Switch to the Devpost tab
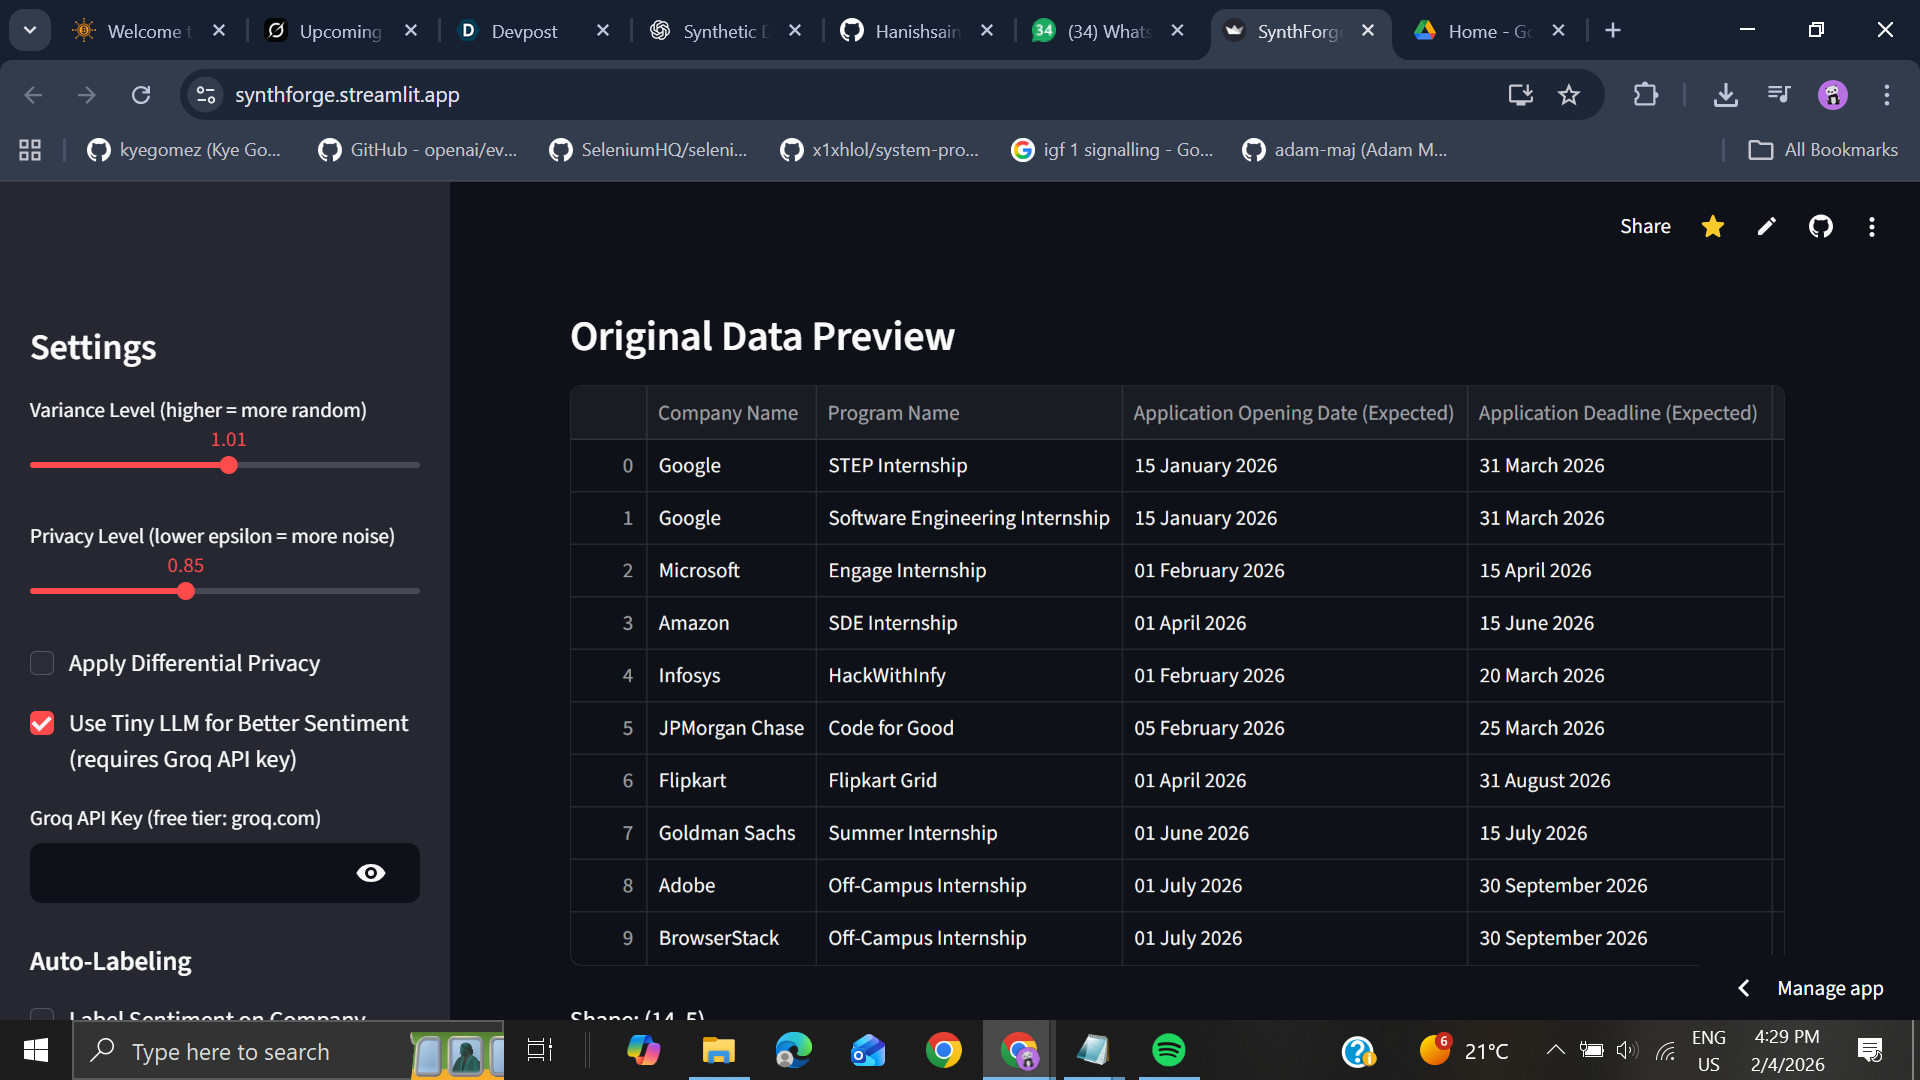Image resolution: width=1920 pixels, height=1080 pixels. point(524,31)
